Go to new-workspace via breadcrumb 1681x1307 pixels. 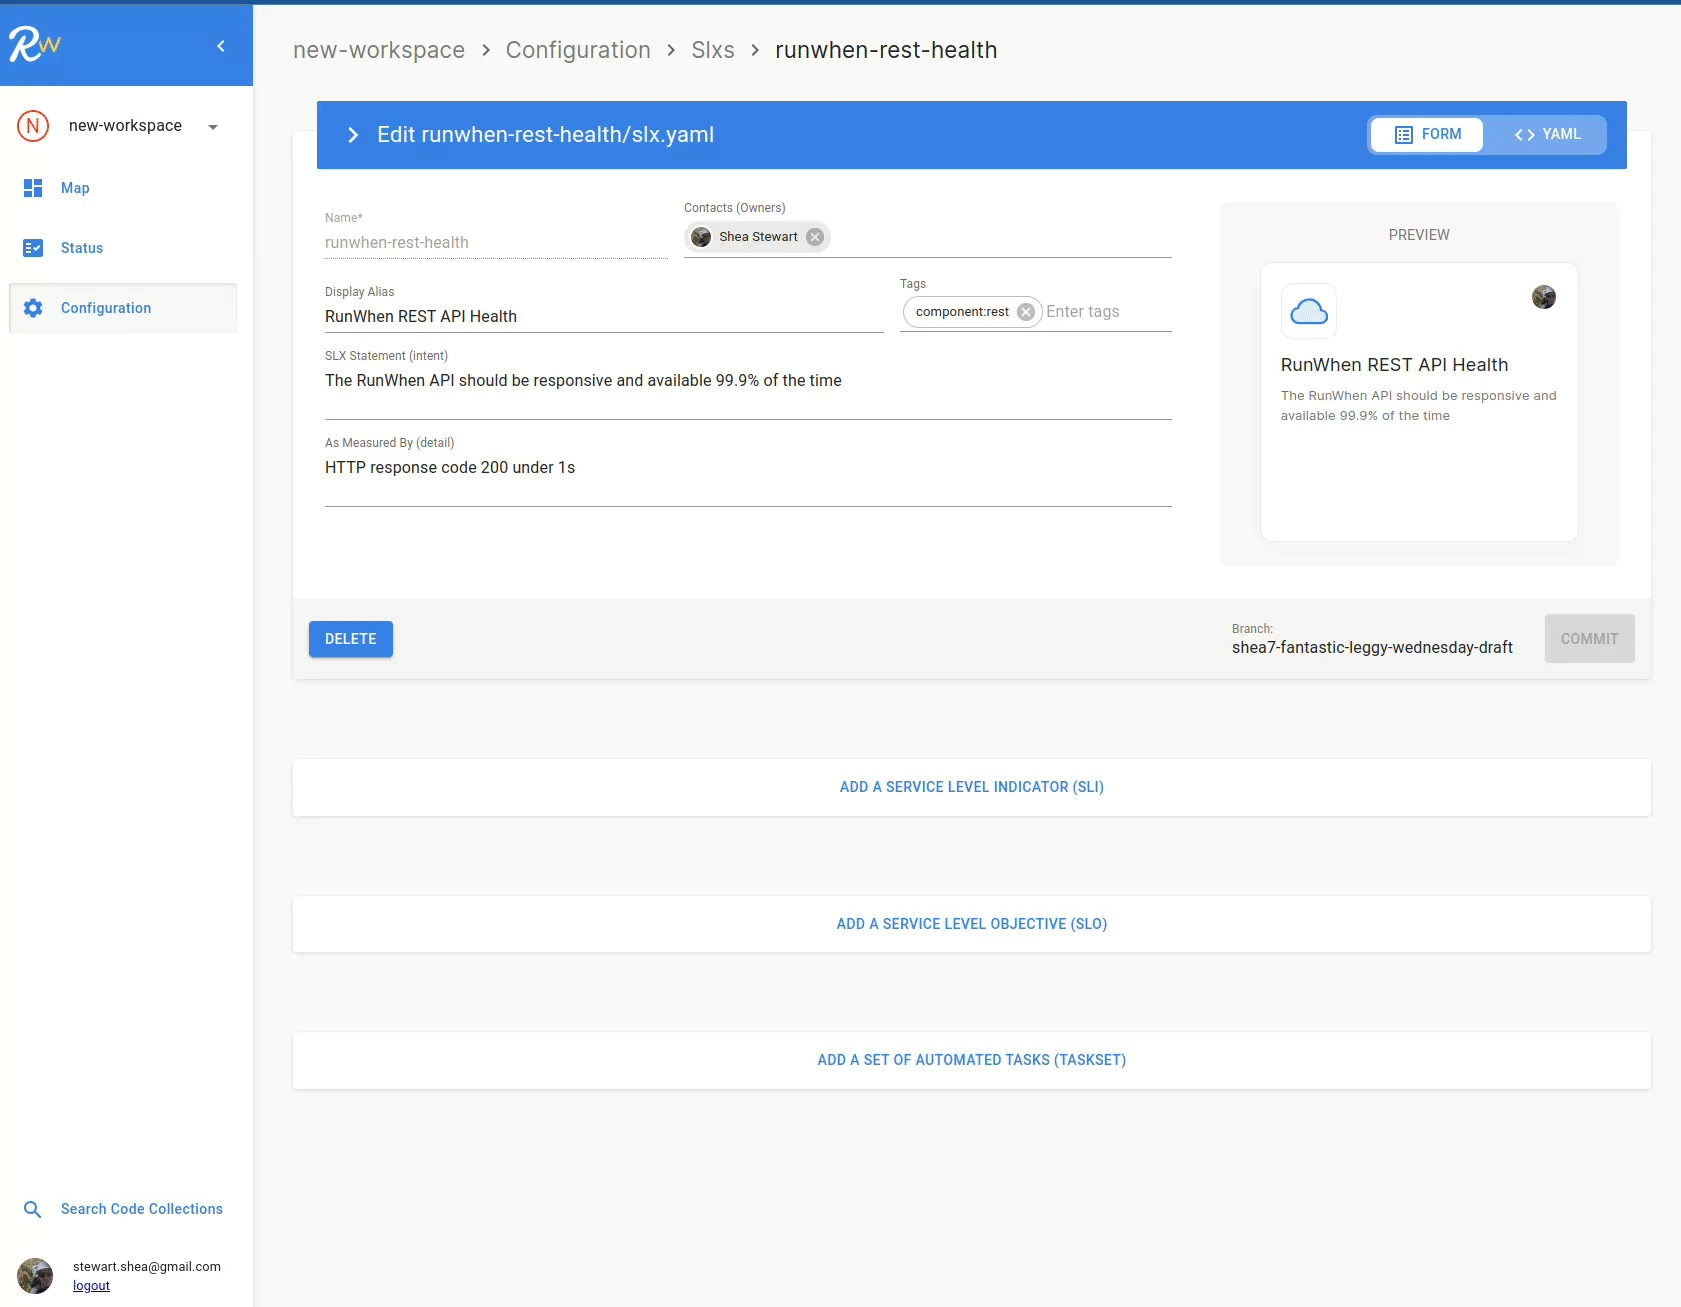(378, 50)
